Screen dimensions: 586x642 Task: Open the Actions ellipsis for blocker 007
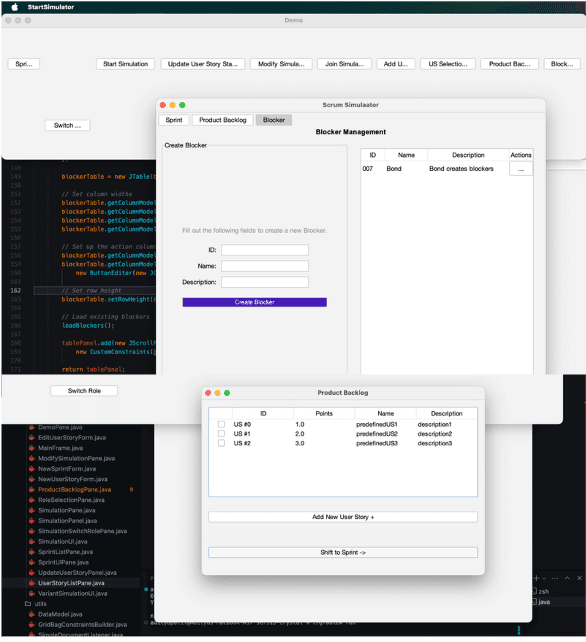pos(521,169)
